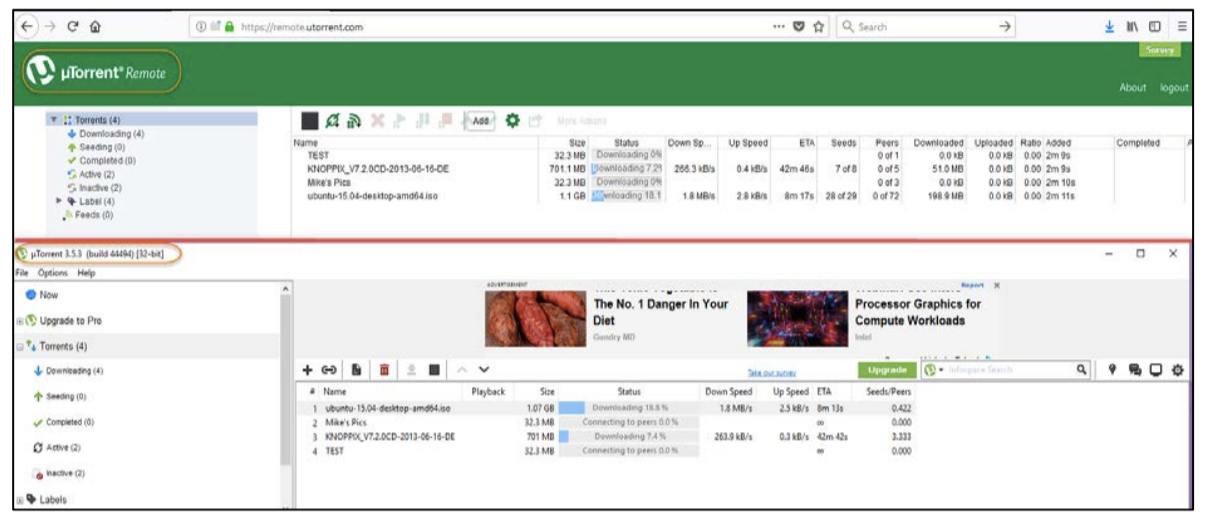Screen dimensions: 1208x524
Task: Click the Add torrent button in uTorrent Remote
Action: coord(481,120)
